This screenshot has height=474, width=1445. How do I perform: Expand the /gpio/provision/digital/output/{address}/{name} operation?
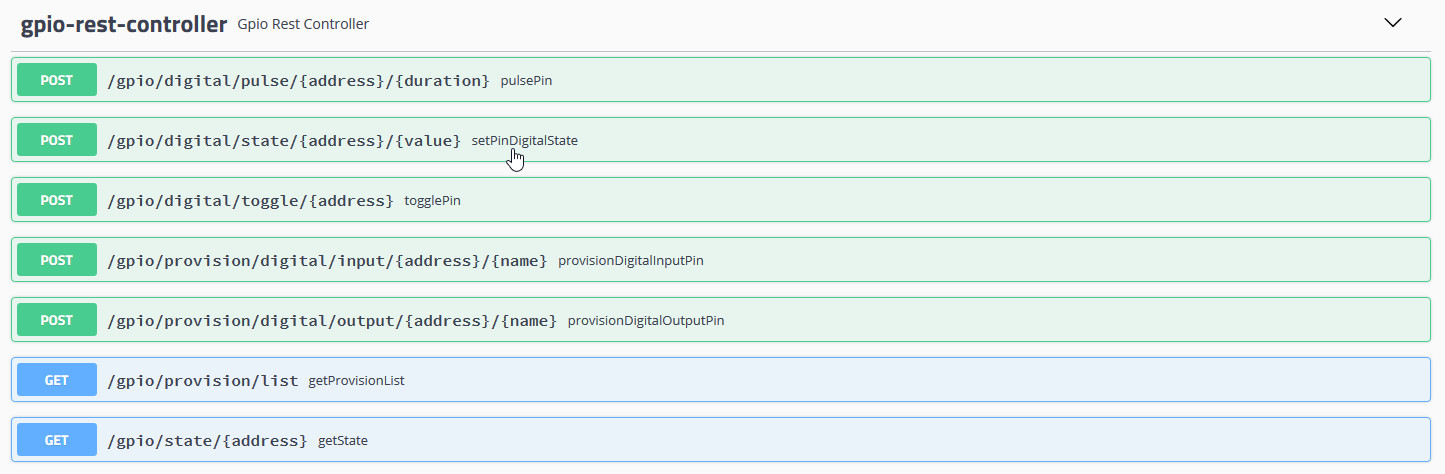pos(332,320)
